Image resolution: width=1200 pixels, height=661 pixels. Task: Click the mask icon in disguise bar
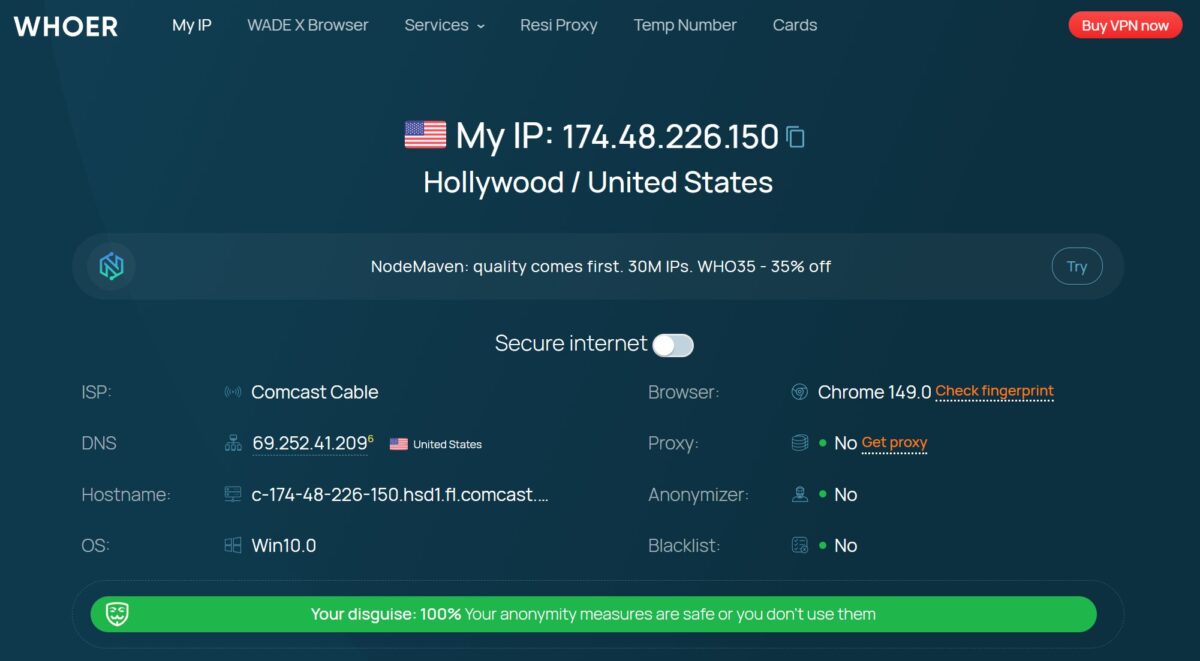(x=118, y=614)
